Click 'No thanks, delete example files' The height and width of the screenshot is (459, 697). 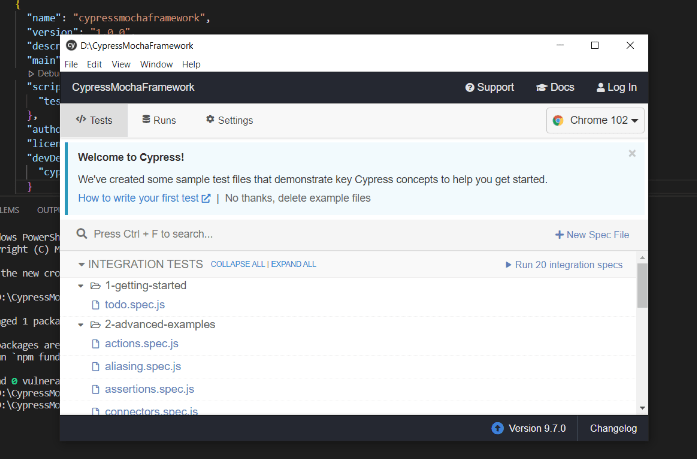point(297,198)
